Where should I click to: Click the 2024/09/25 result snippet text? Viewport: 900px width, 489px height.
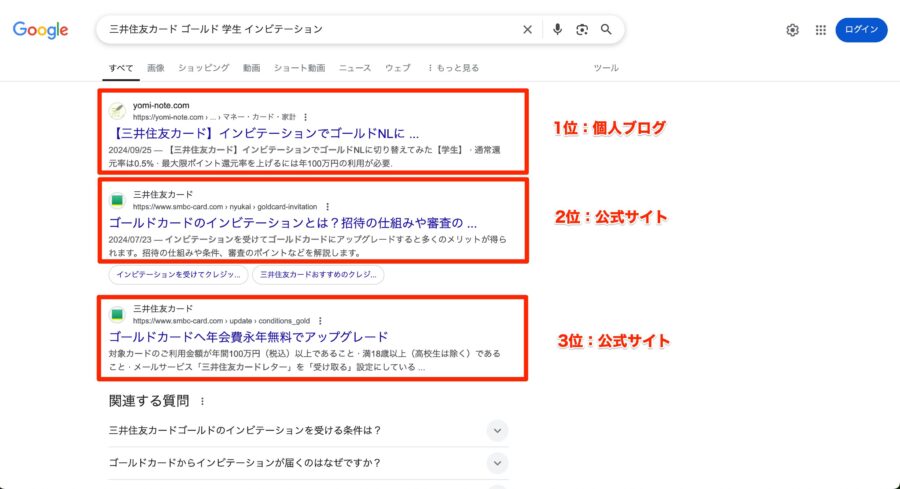point(304,157)
